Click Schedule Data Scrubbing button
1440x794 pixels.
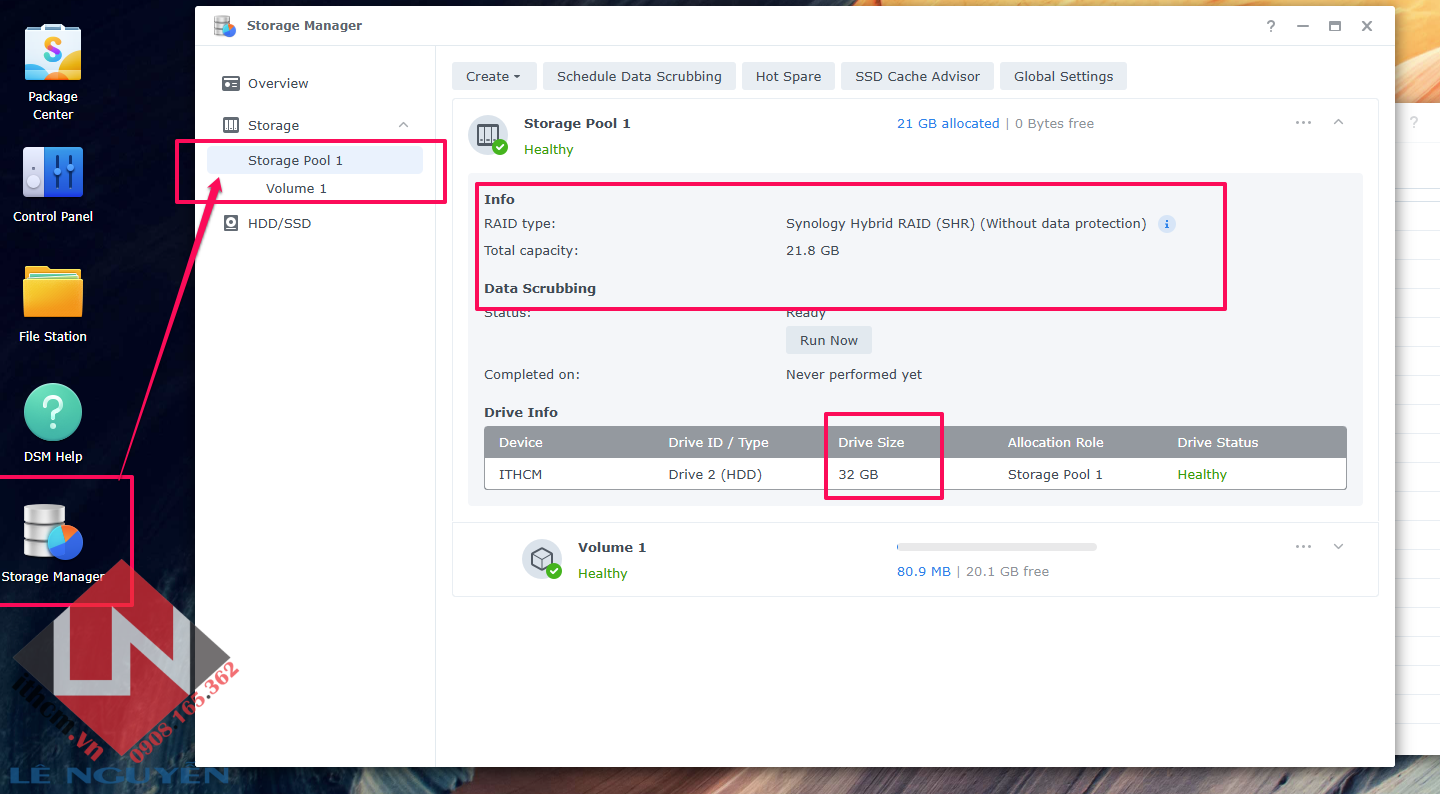click(639, 76)
